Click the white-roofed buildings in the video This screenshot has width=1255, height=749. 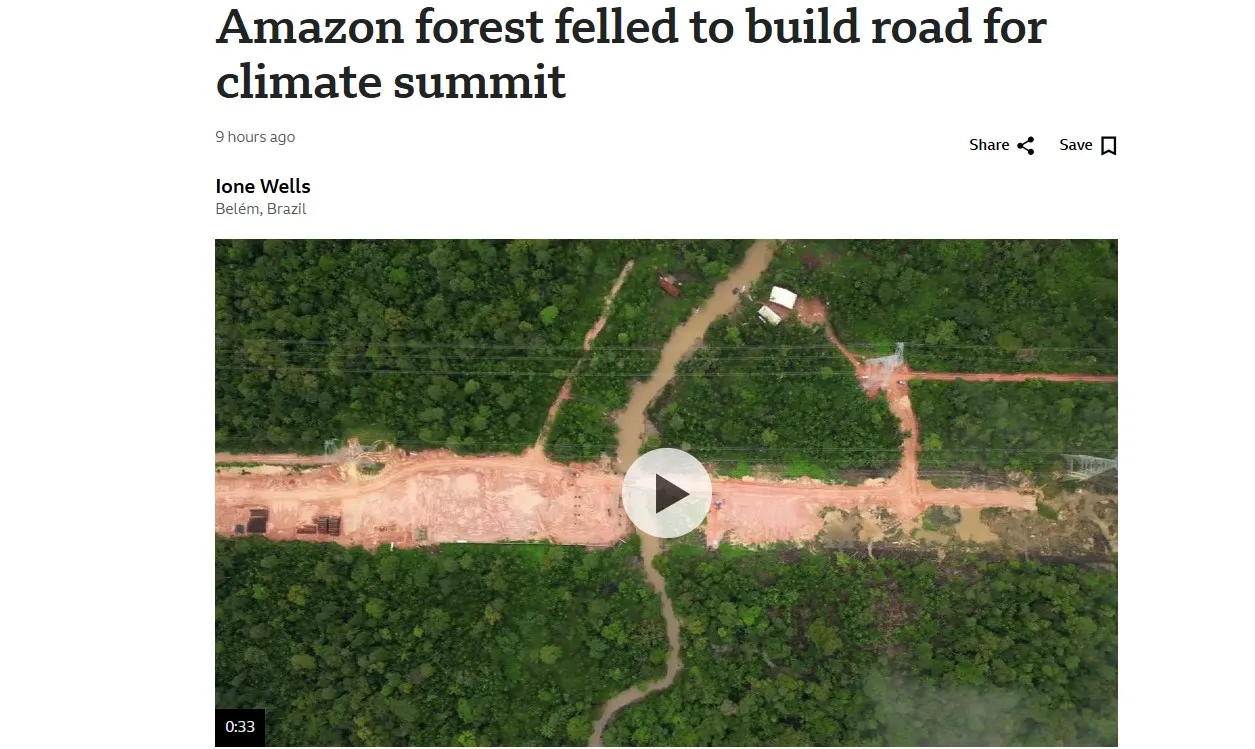pos(777,304)
